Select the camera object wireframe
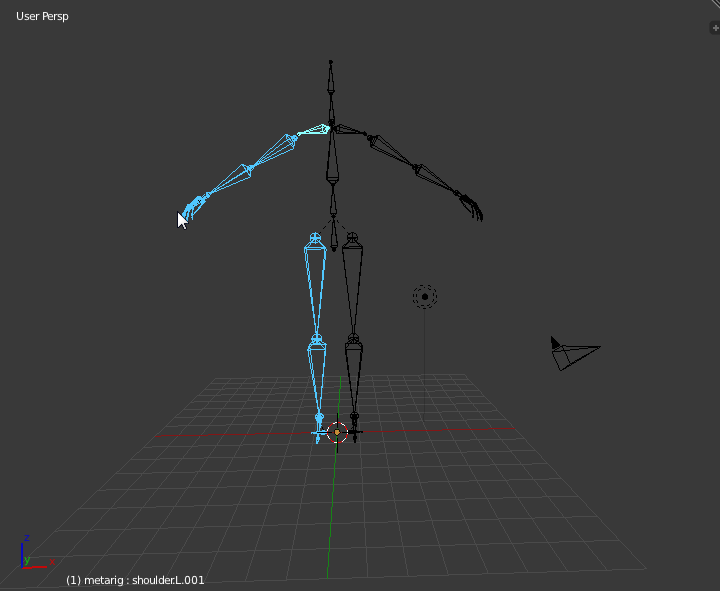Viewport: 720px width, 591px height. tap(575, 353)
